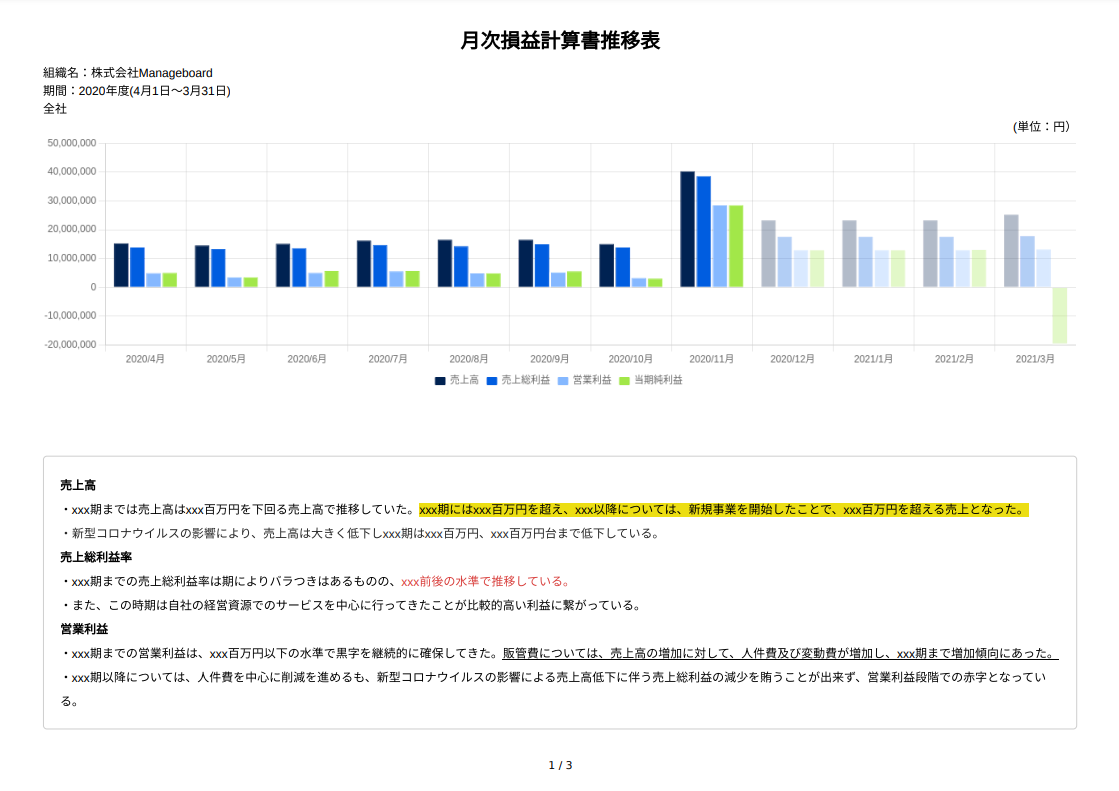Toggle the 売上総利益 legend label

pyautogui.click(x=525, y=381)
